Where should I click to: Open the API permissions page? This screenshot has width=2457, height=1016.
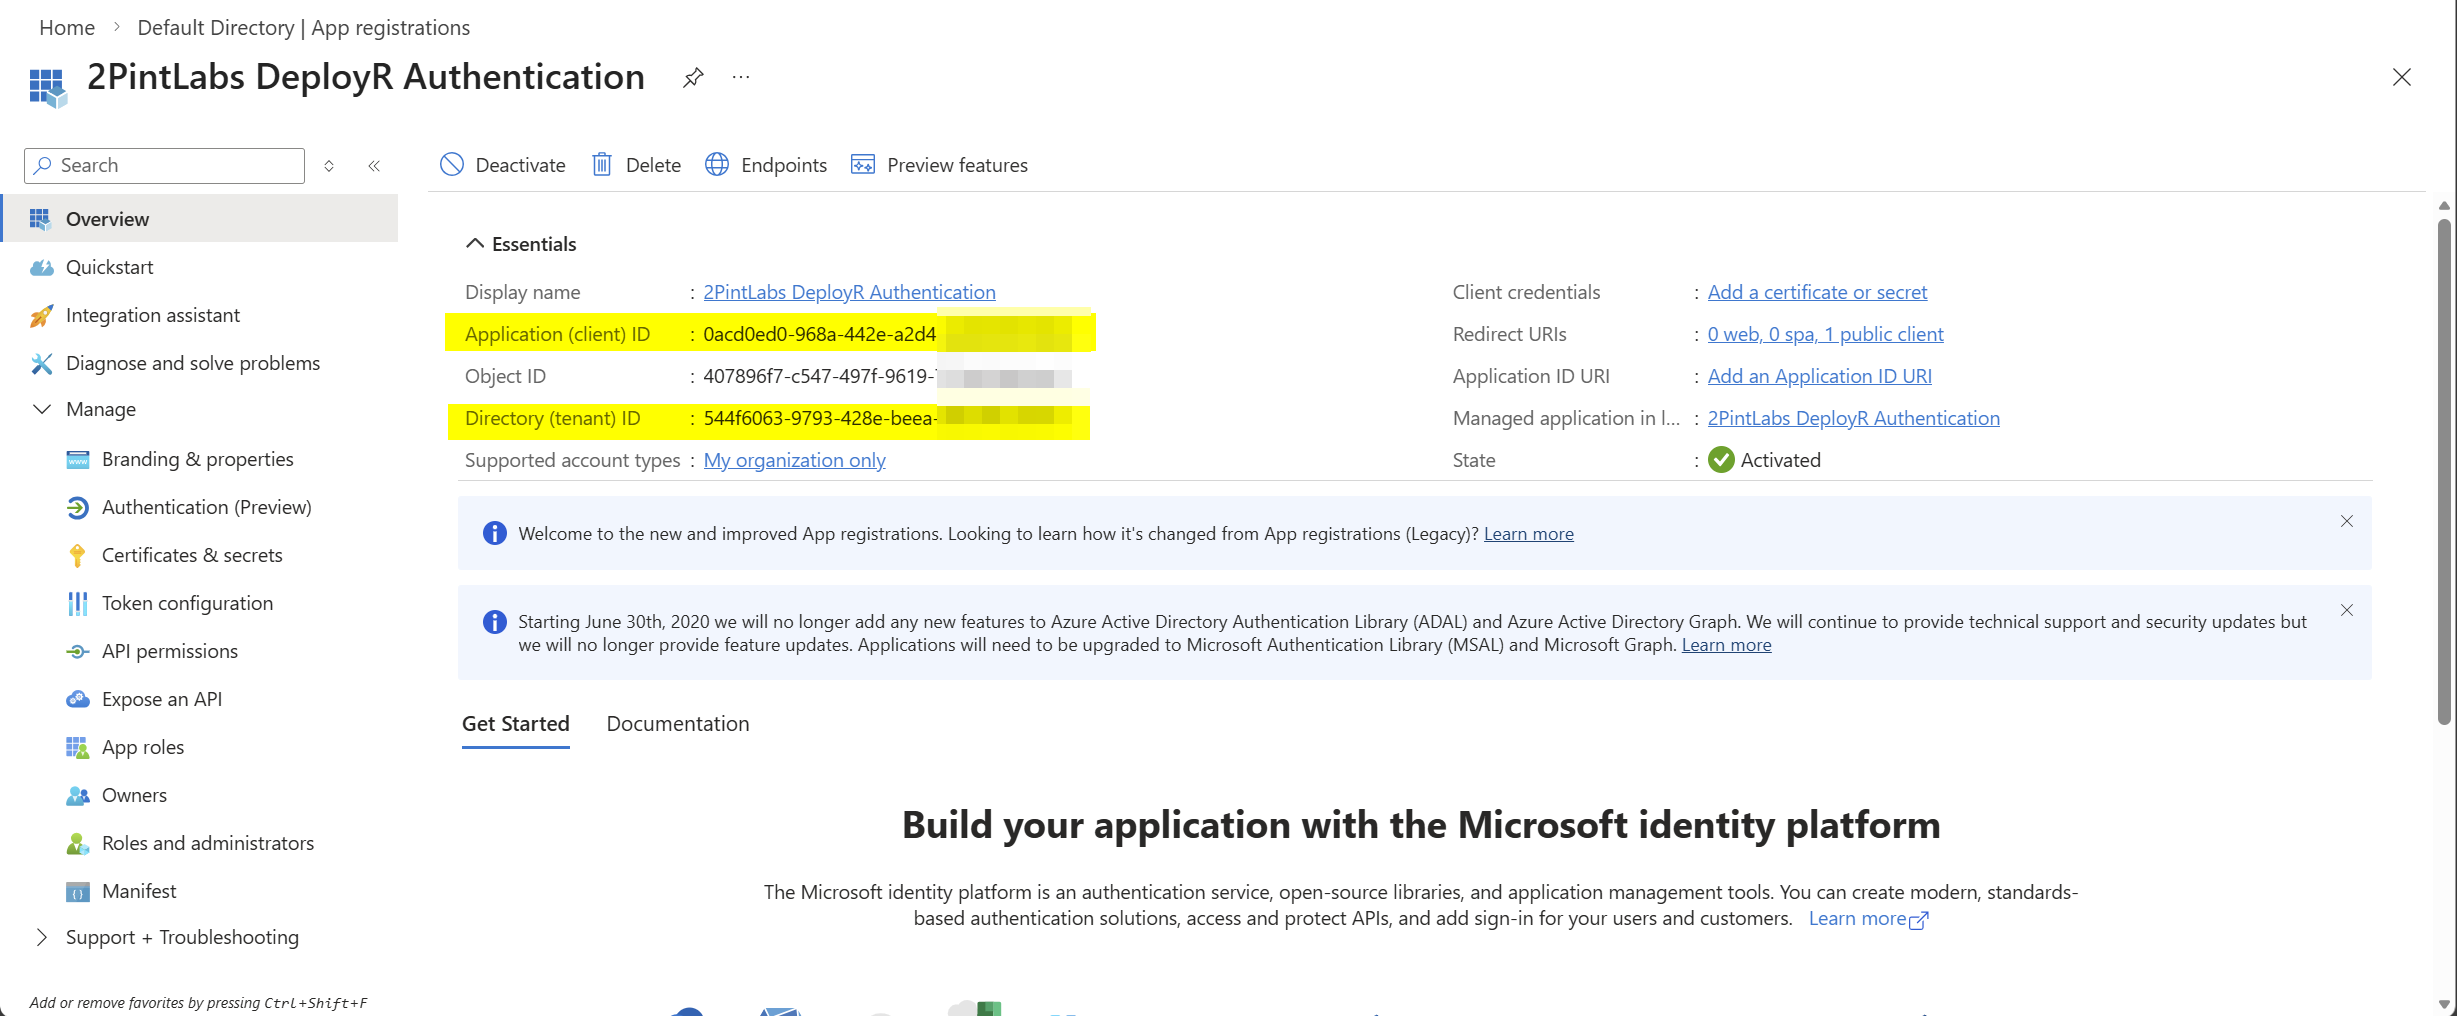(x=169, y=651)
